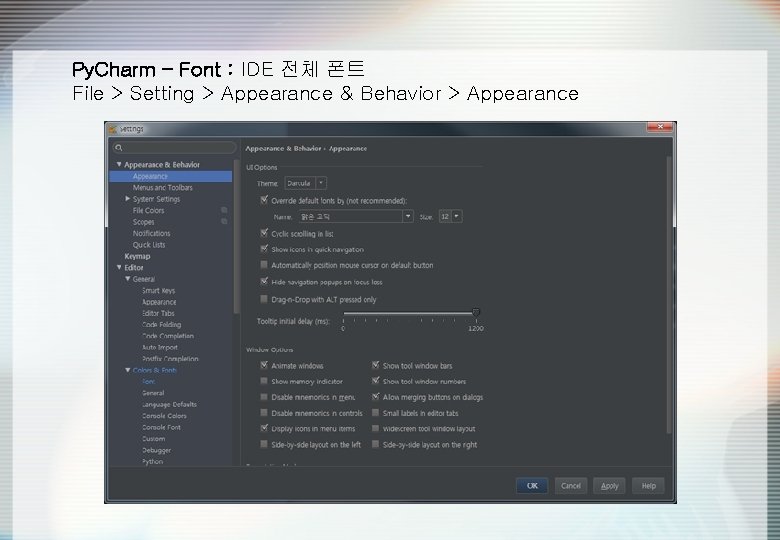Image resolution: width=780 pixels, height=540 pixels.
Task: Select Language Defaults in tree
Action: coord(169,404)
